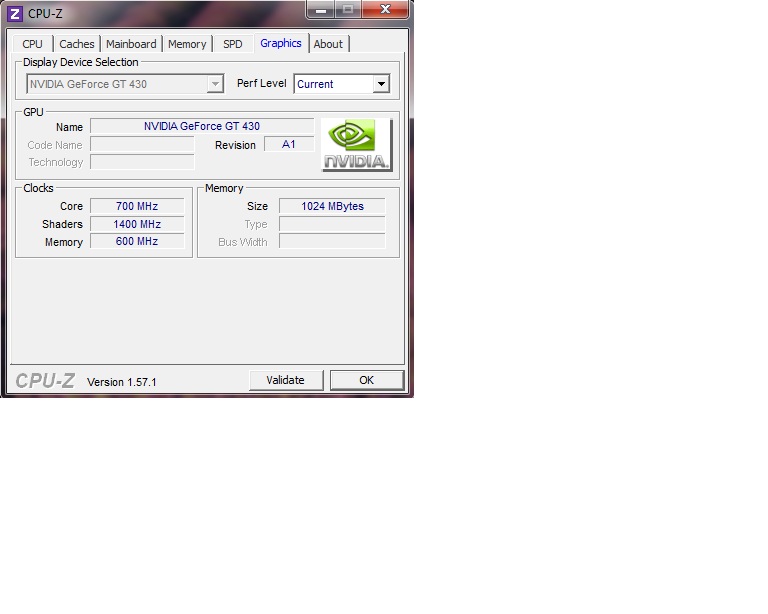The height and width of the screenshot is (614, 768).
Task: Click the GPU Name field
Action: point(202,126)
